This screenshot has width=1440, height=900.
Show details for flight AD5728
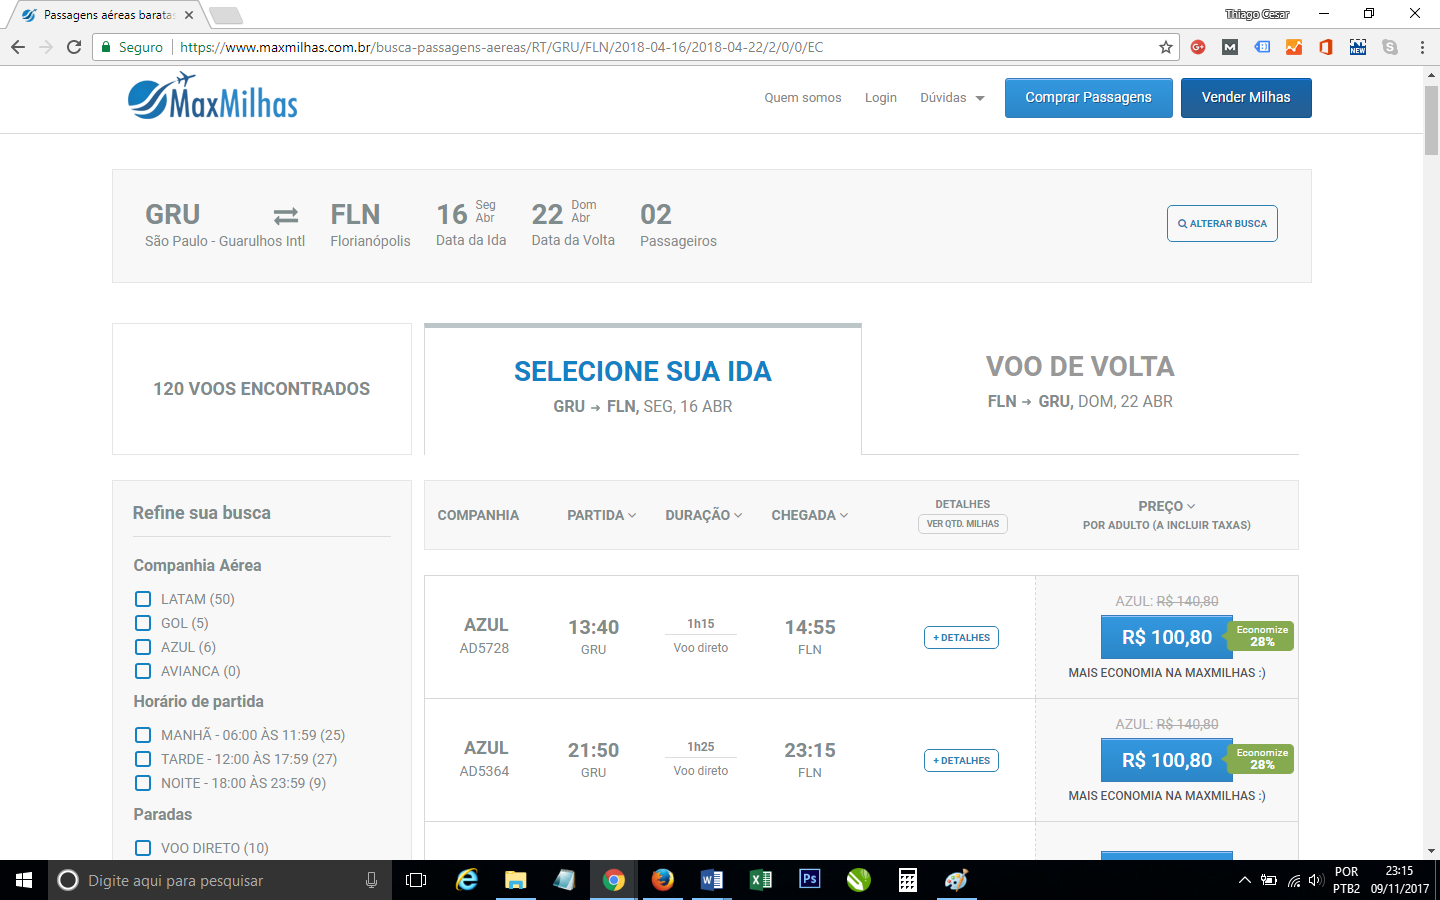961,638
